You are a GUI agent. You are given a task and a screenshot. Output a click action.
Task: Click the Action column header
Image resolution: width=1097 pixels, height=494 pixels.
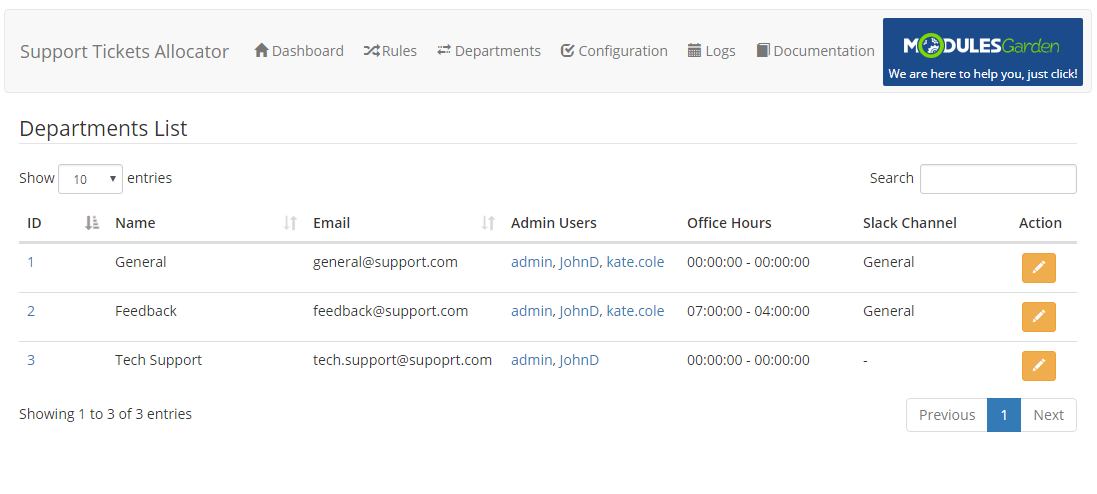point(1040,223)
